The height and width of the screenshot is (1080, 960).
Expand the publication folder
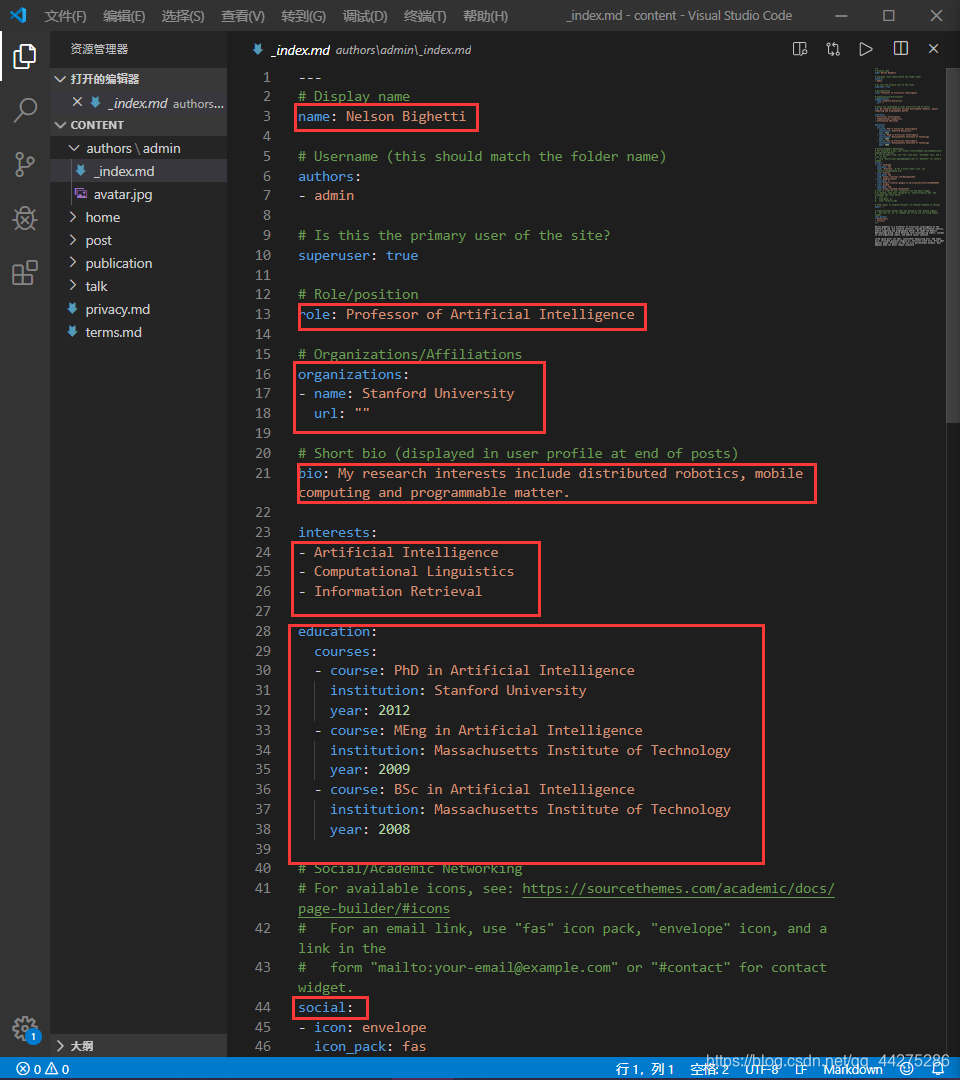tap(73, 262)
